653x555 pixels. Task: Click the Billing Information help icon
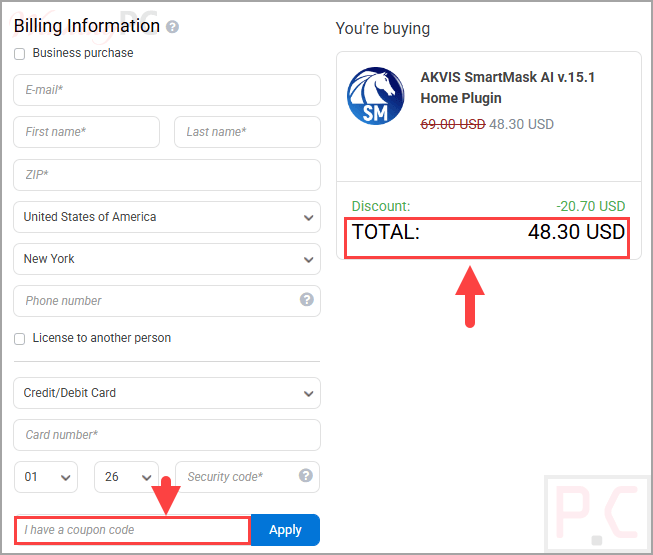172,27
